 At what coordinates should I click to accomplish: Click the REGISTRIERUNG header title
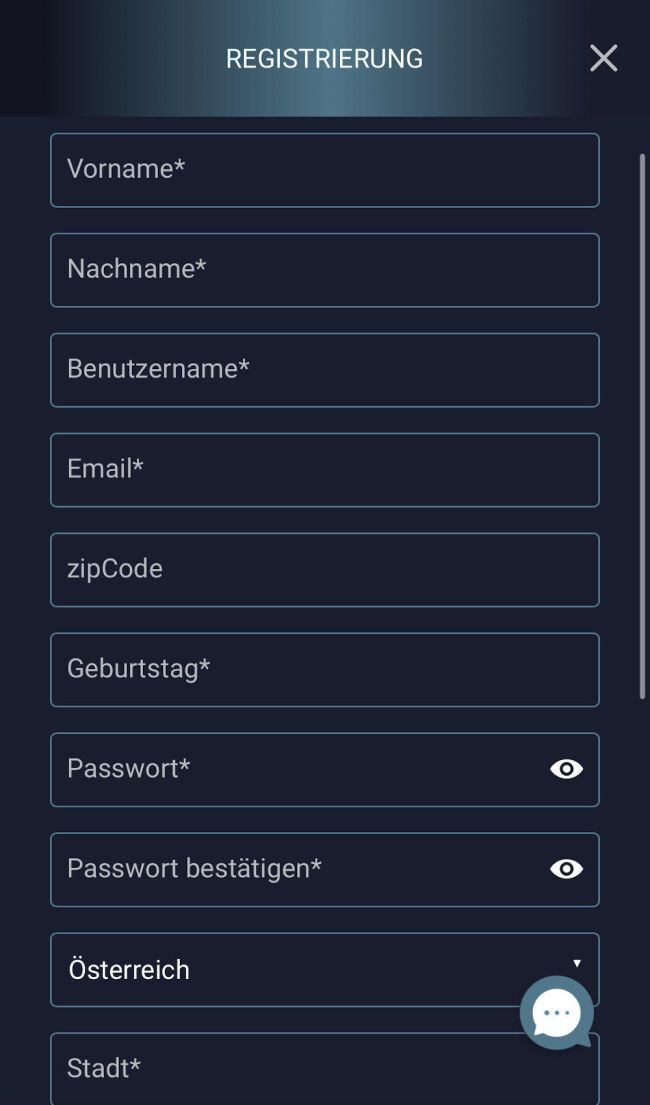tap(324, 59)
